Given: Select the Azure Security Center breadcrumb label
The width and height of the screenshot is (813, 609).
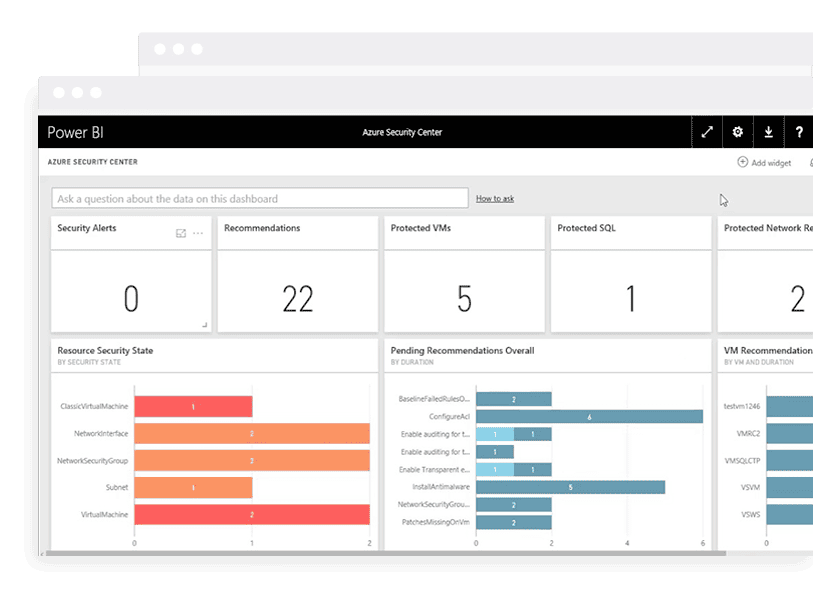Looking at the screenshot, I should click(x=93, y=161).
